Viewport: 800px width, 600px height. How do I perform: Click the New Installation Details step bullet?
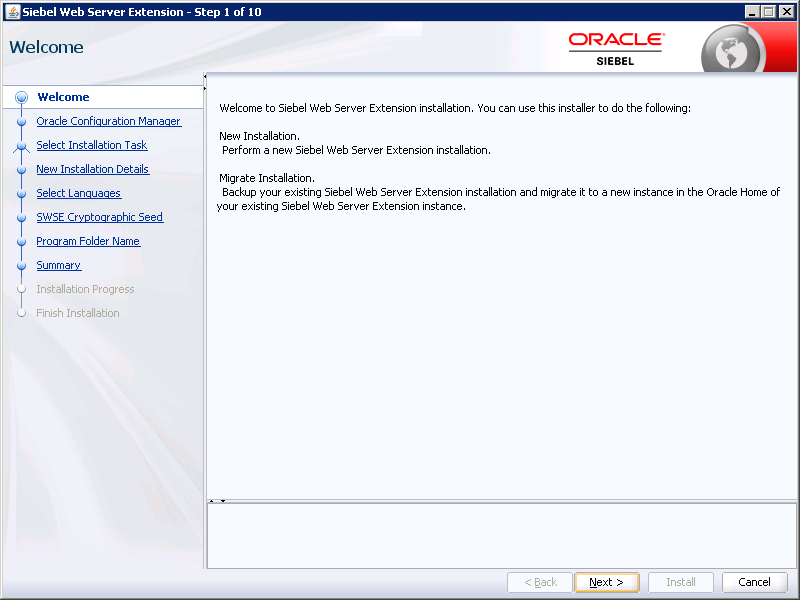(21, 170)
